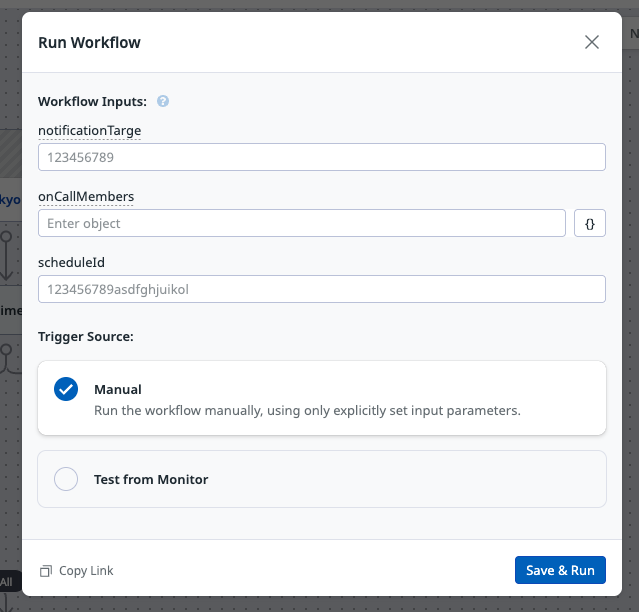Image resolution: width=639 pixels, height=612 pixels.
Task: Choose the Manual trigger description card
Action: 322,398
